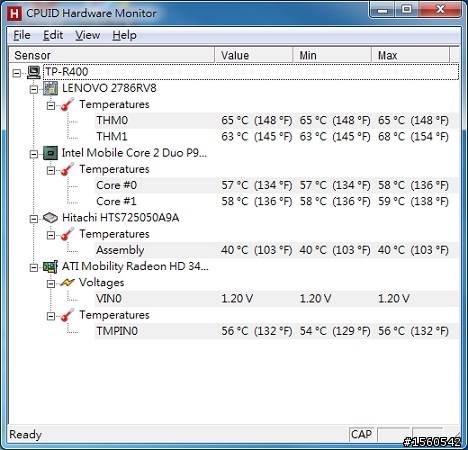
Task: Select the Core #1 sensor row
Action: point(276,201)
